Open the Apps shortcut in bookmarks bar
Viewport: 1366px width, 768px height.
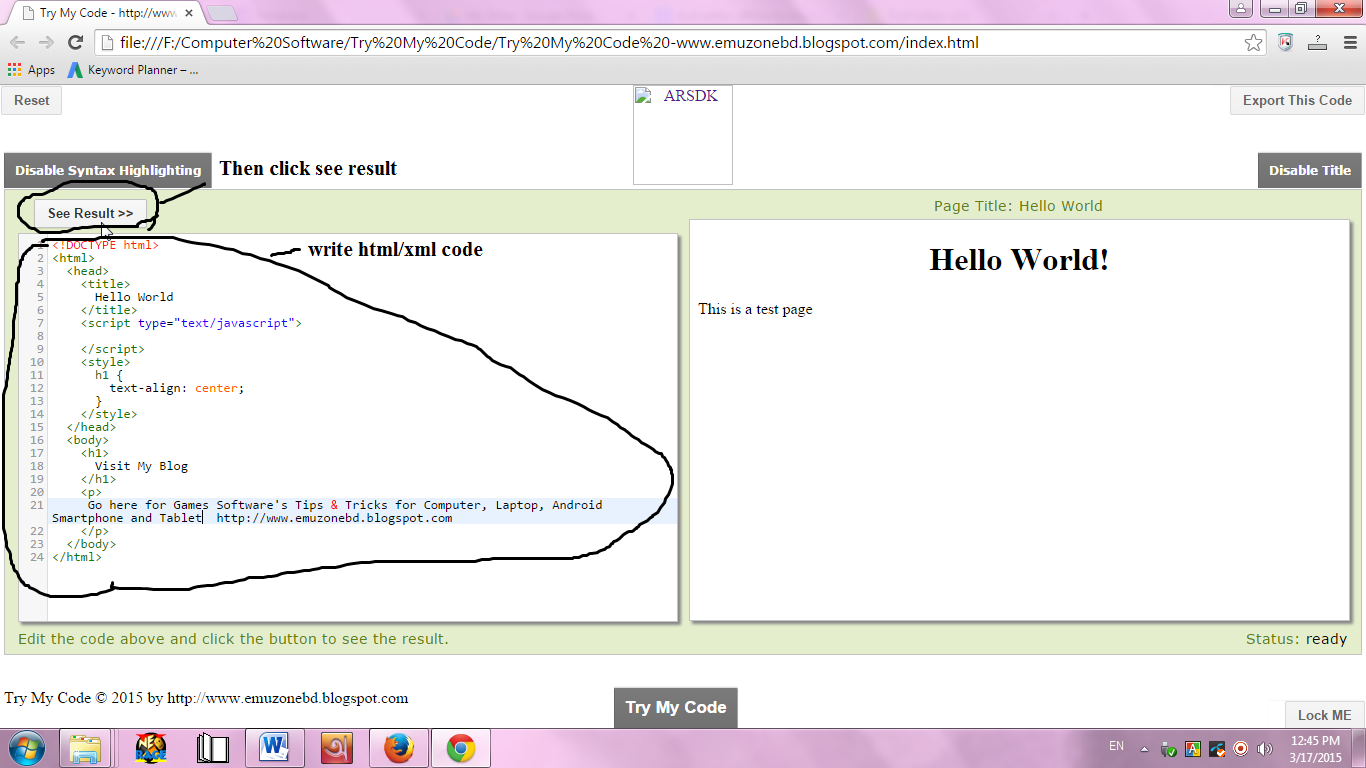point(31,70)
